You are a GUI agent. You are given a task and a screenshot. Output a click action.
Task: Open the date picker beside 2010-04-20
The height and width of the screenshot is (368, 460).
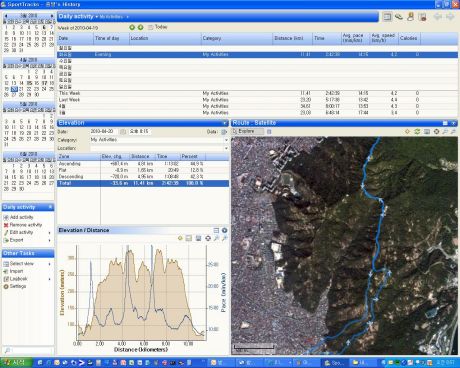pos(123,132)
